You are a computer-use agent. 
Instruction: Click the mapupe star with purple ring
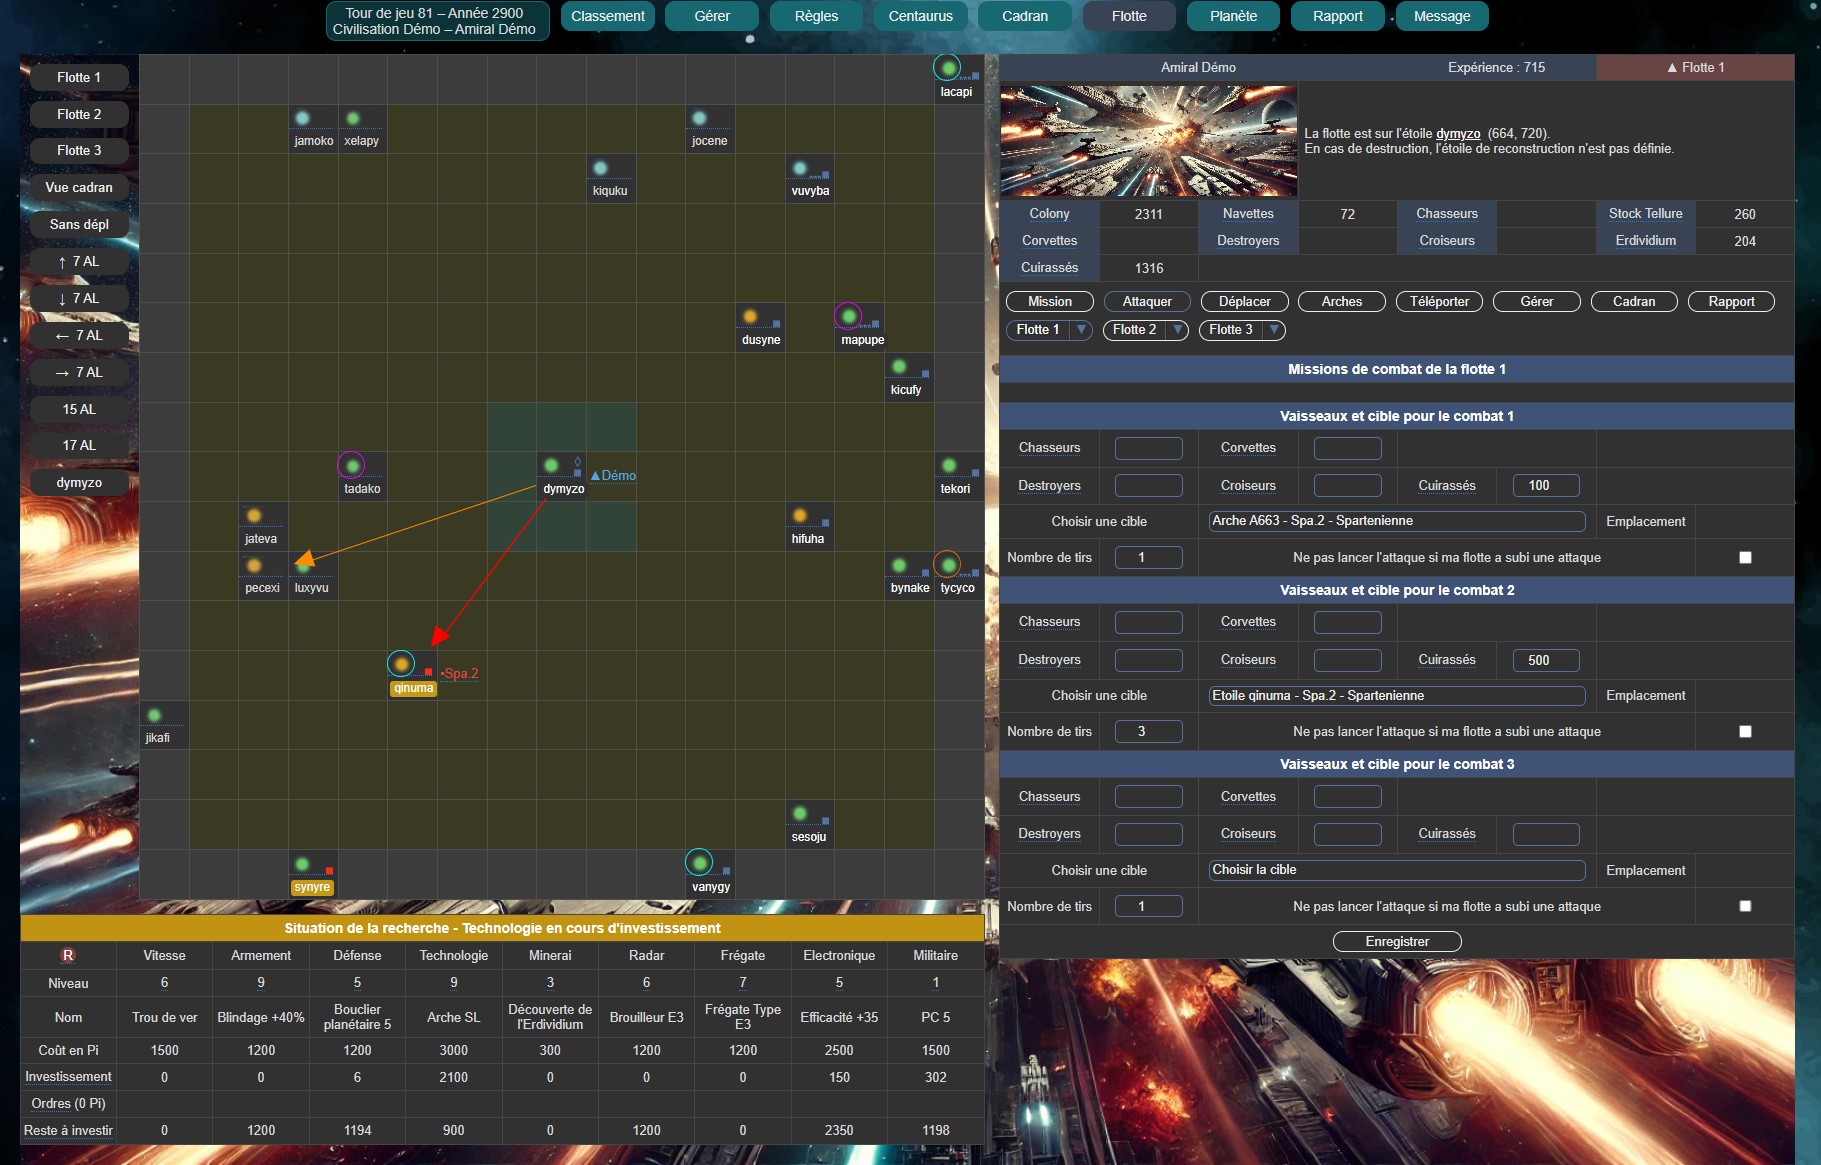[x=848, y=316]
